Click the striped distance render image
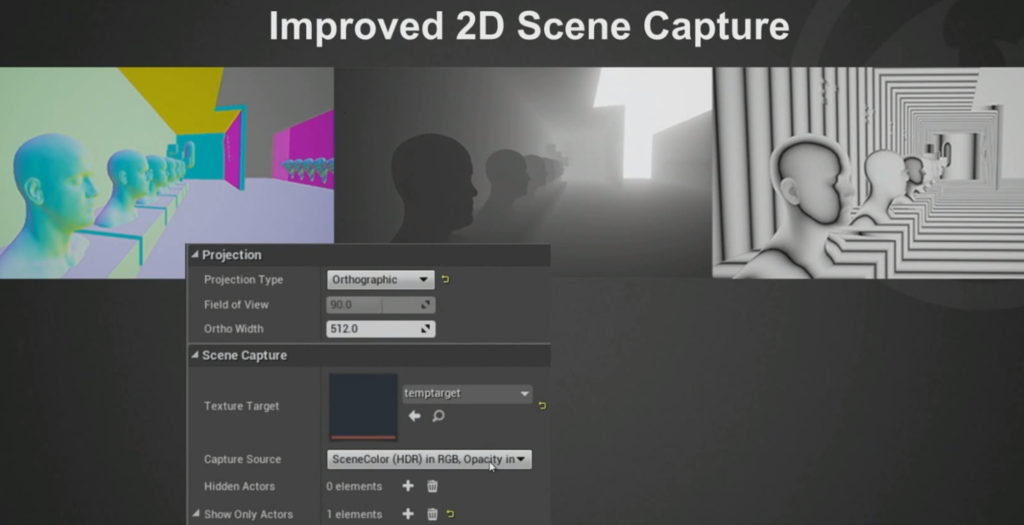 (868, 172)
